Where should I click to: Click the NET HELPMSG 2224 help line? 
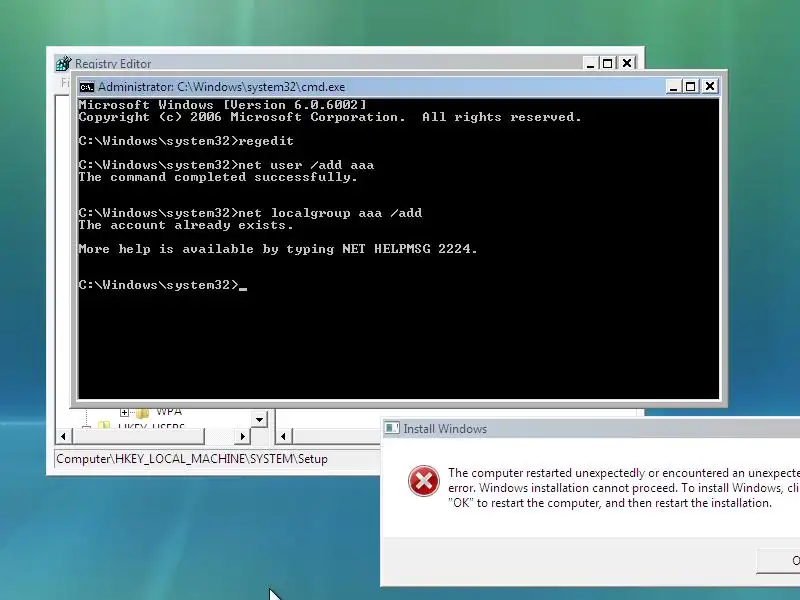click(278, 249)
